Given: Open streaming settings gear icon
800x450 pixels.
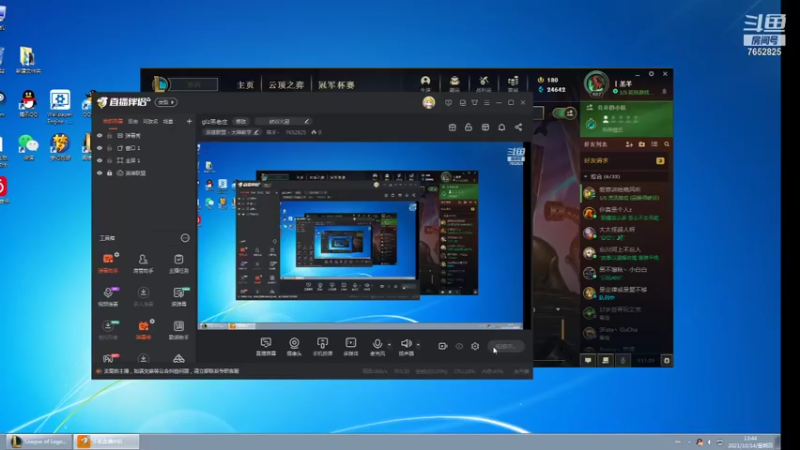Looking at the screenshot, I should [x=475, y=346].
